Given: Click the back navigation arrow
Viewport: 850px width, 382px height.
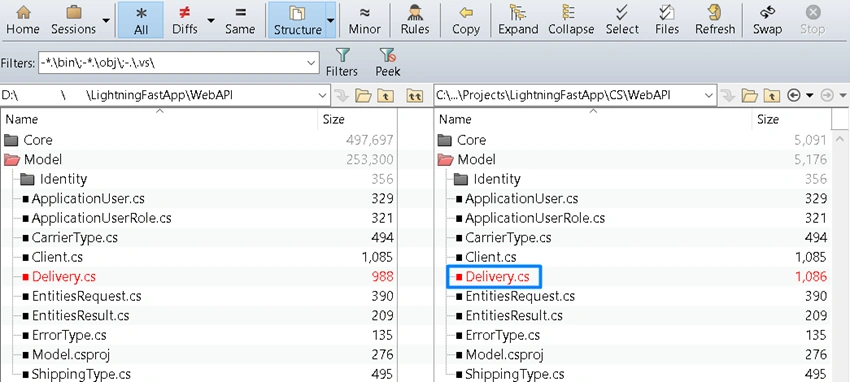Looking at the screenshot, I should click(793, 96).
